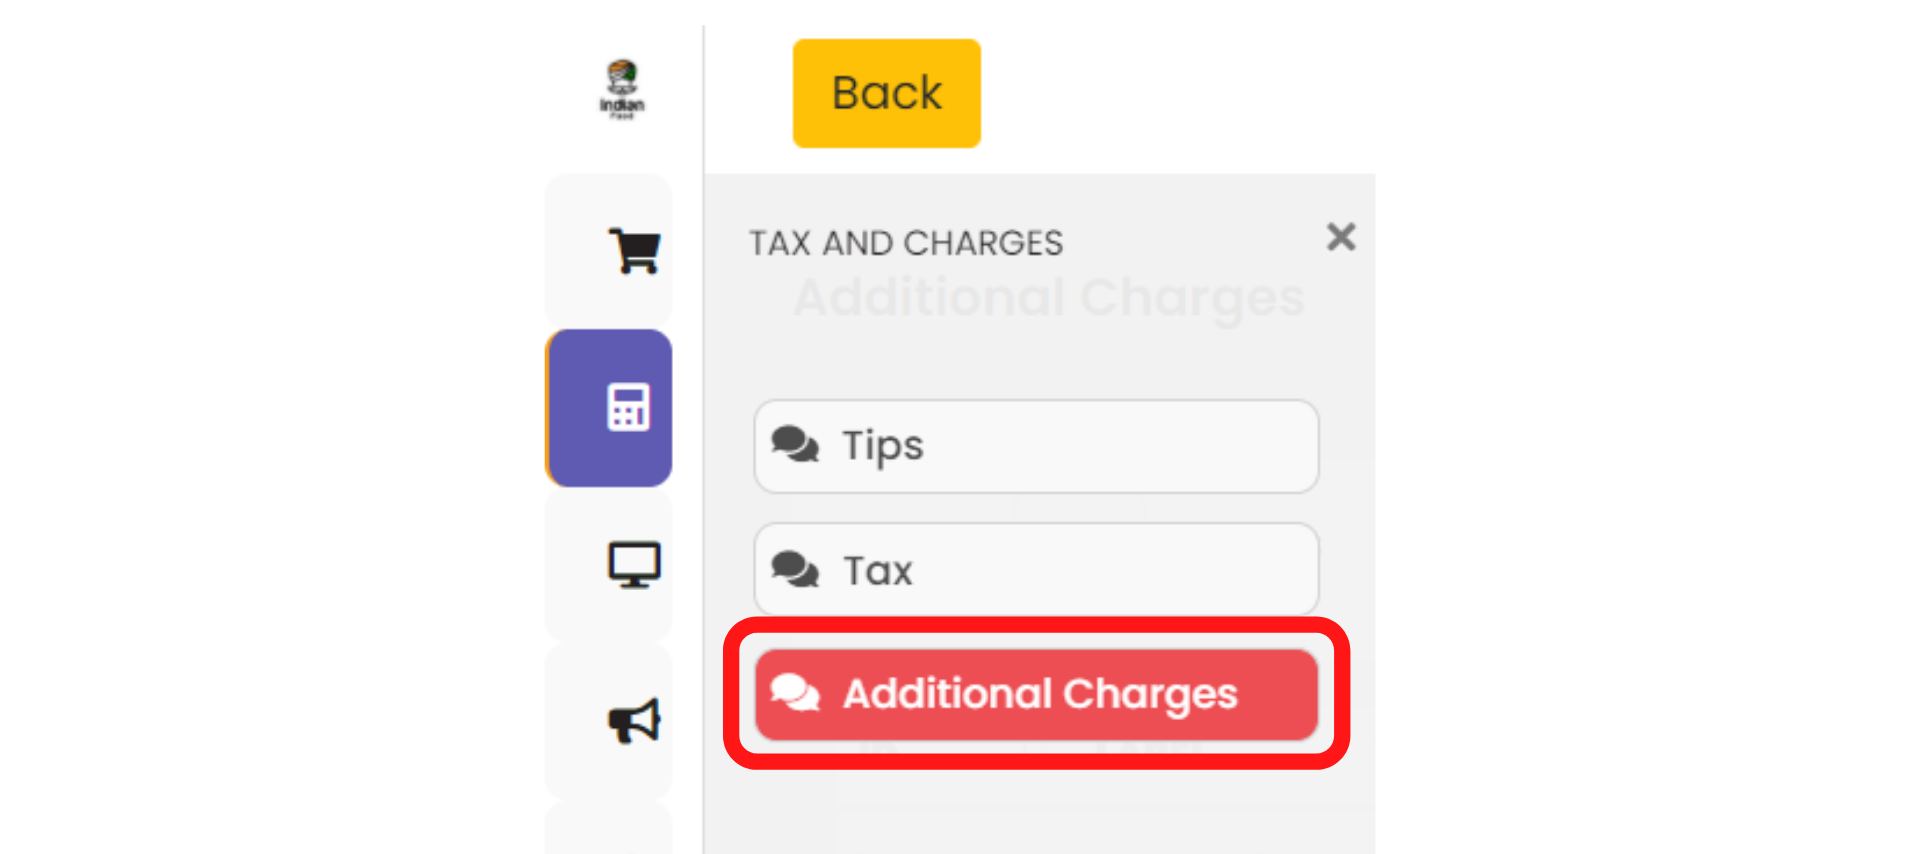Open the megaphone promotions sidebar icon
This screenshot has height=854, width=1920.
coord(634,721)
